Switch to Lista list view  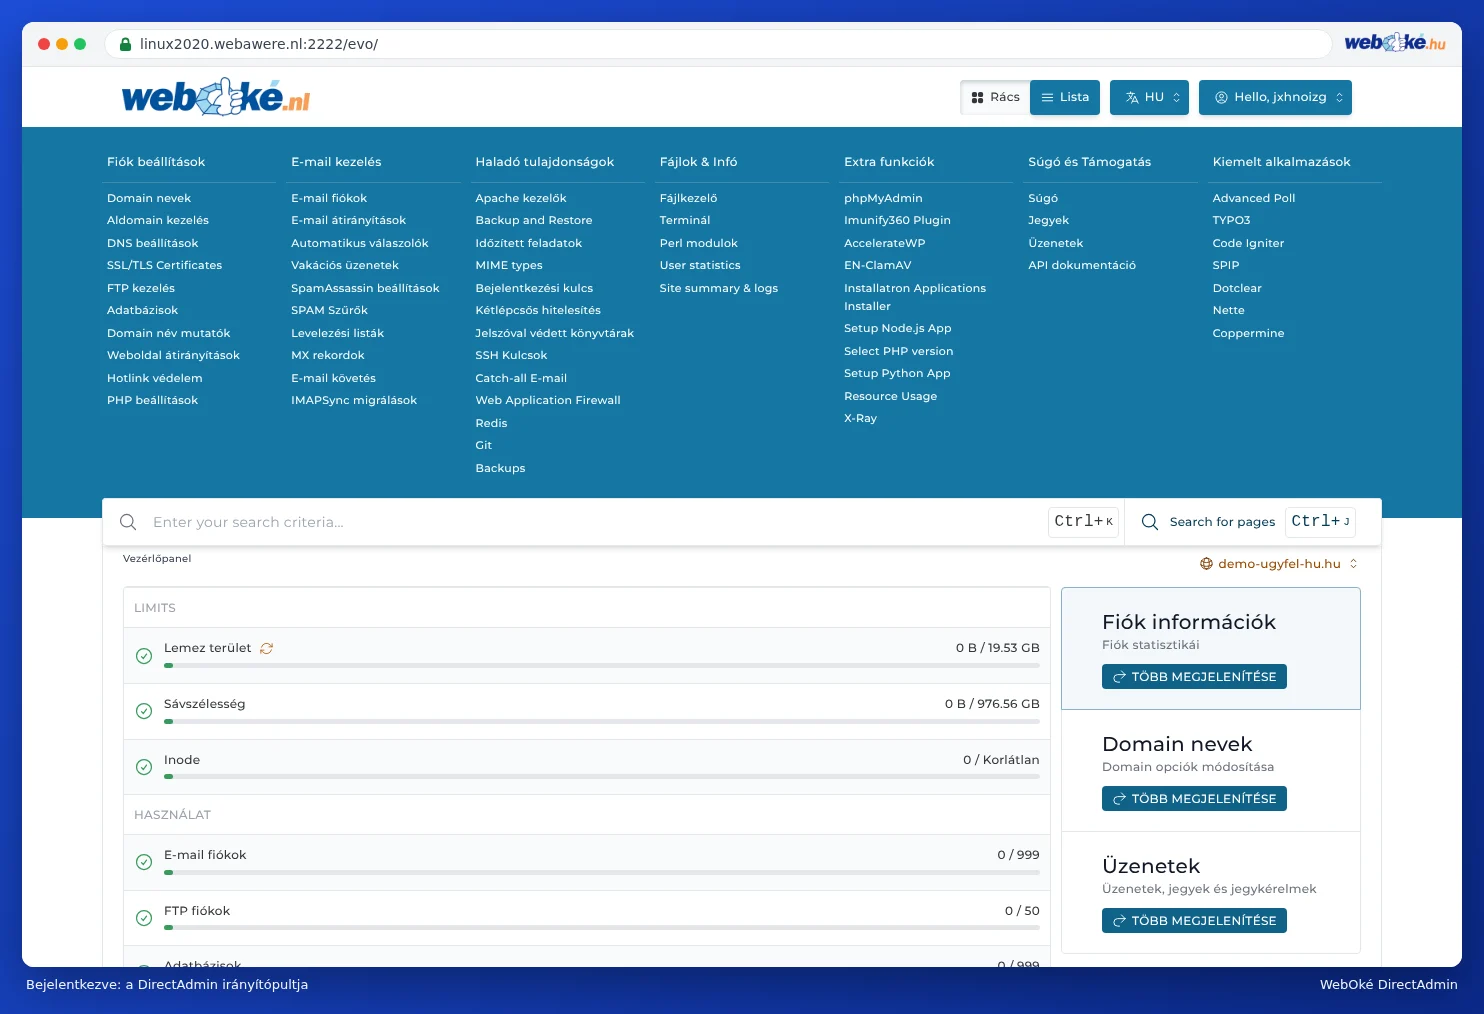tap(1065, 97)
